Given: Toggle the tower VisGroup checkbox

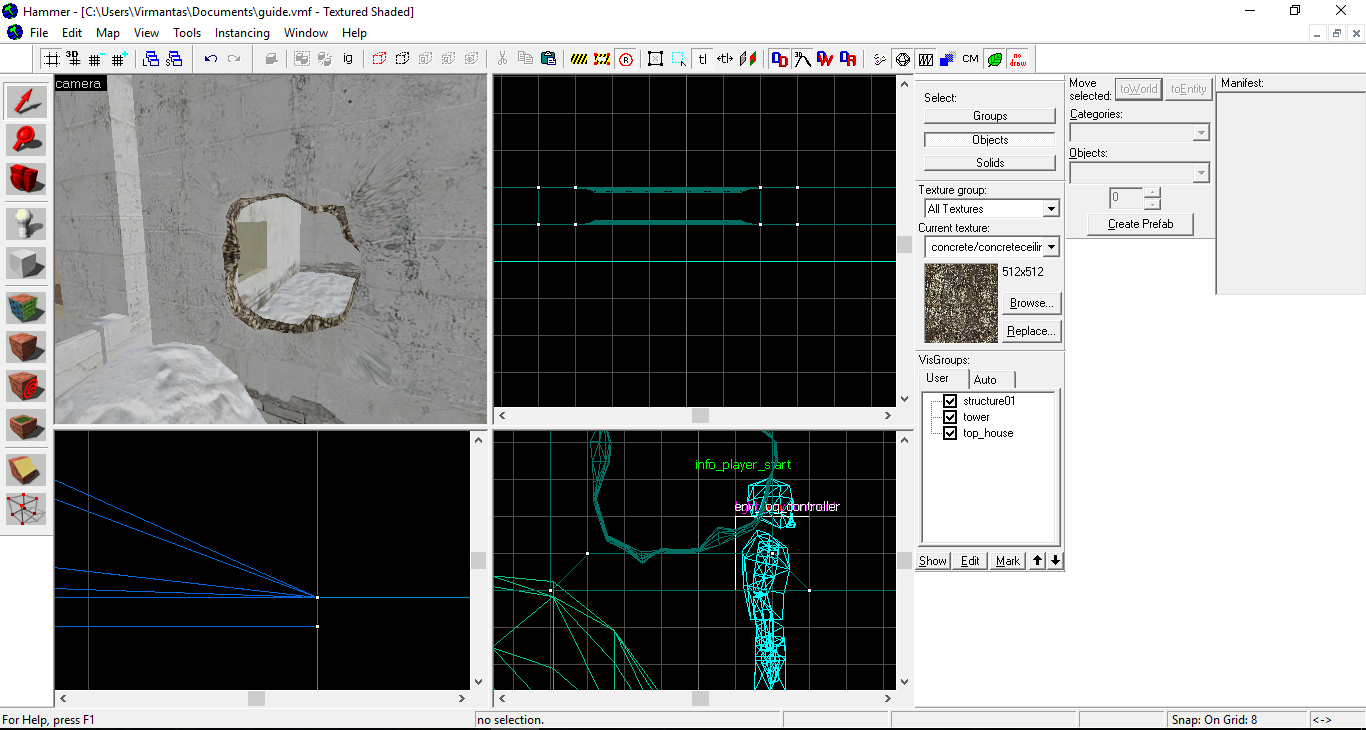Looking at the screenshot, I should coord(950,417).
